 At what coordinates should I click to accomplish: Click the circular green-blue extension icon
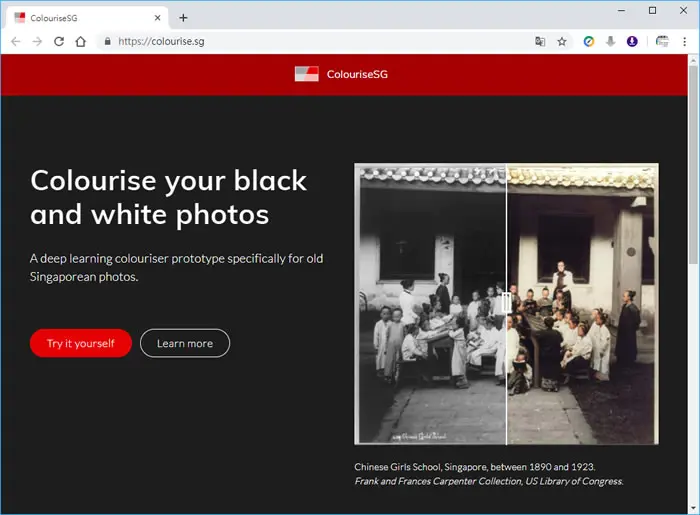[589, 42]
